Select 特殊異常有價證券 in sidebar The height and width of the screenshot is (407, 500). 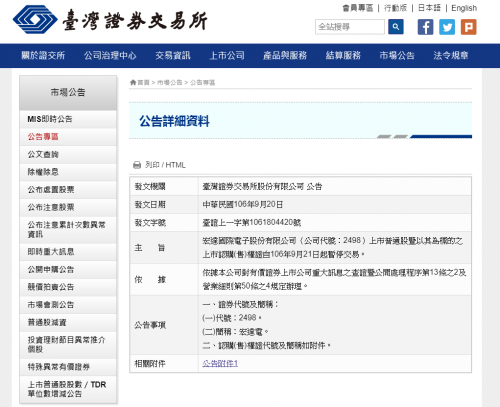coord(68,367)
